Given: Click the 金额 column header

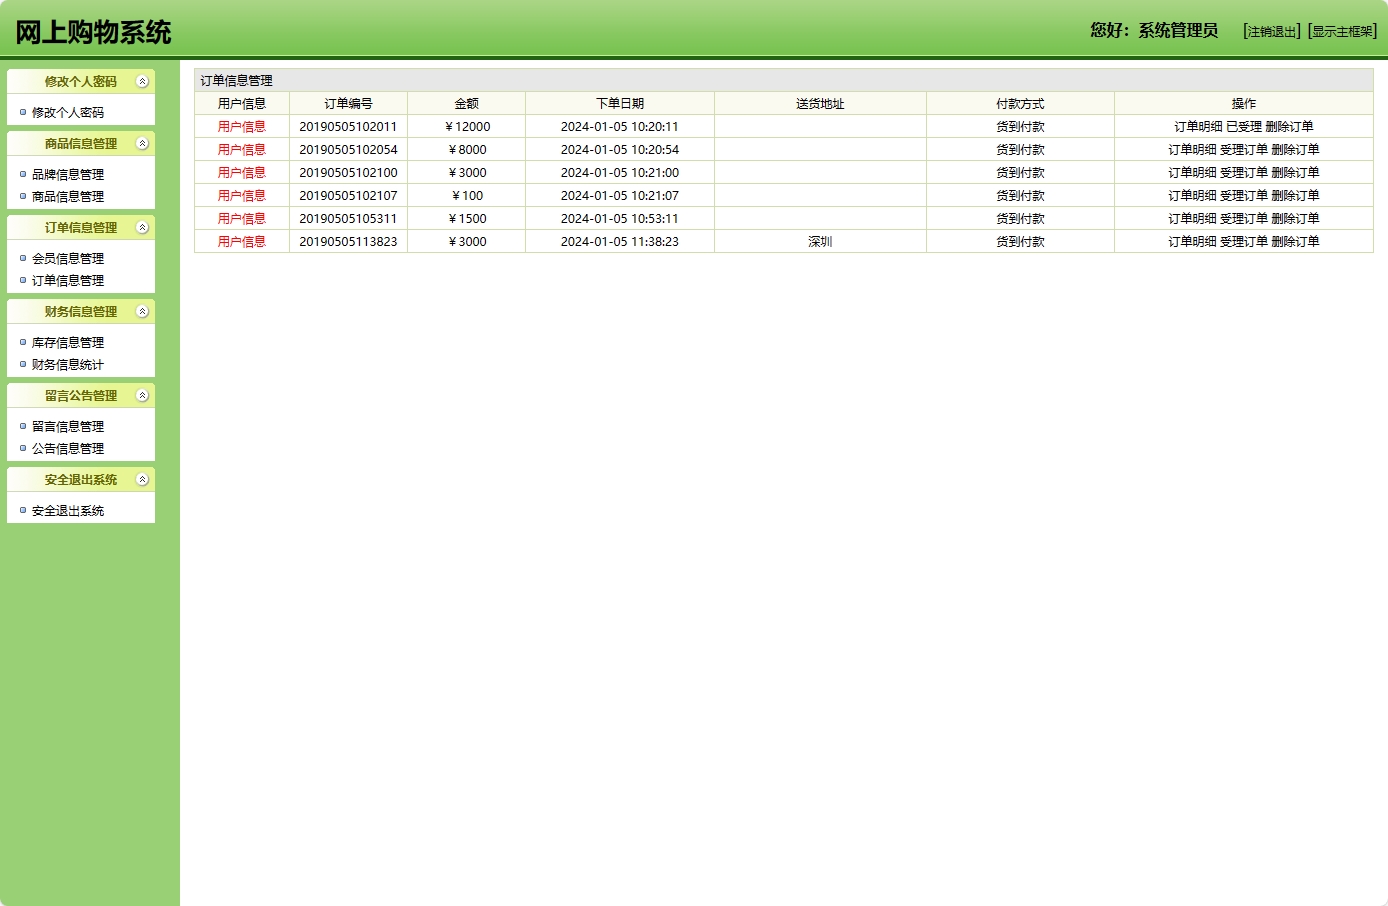Looking at the screenshot, I should click(466, 104).
